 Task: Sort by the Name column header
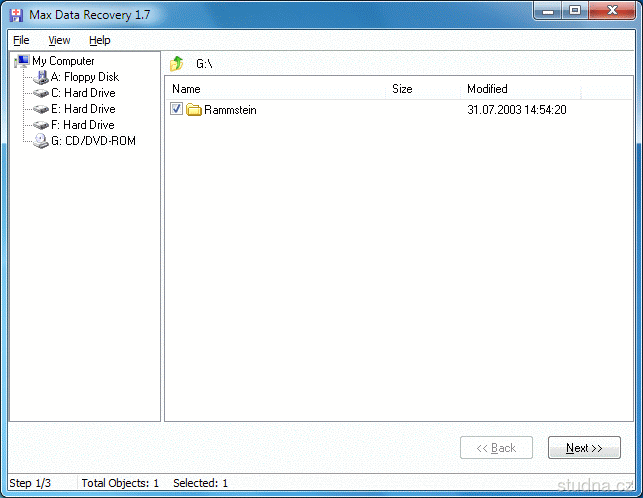click(275, 89)
